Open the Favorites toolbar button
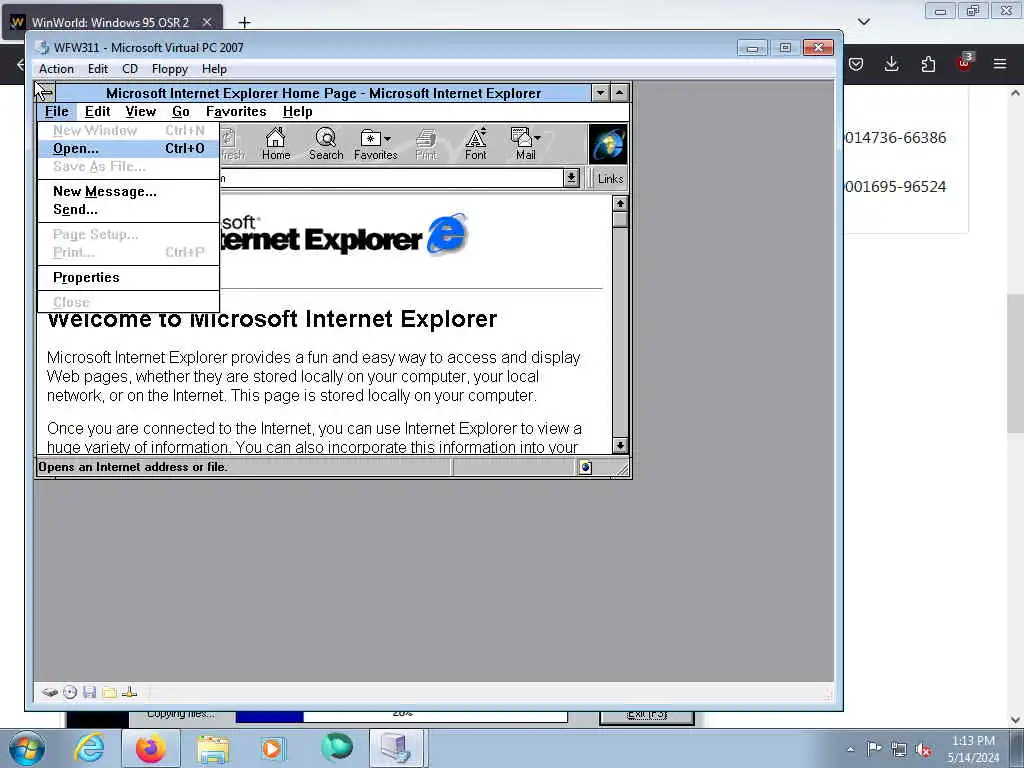The width and height of the screenshot is (1024, 768). pos(376,144)
